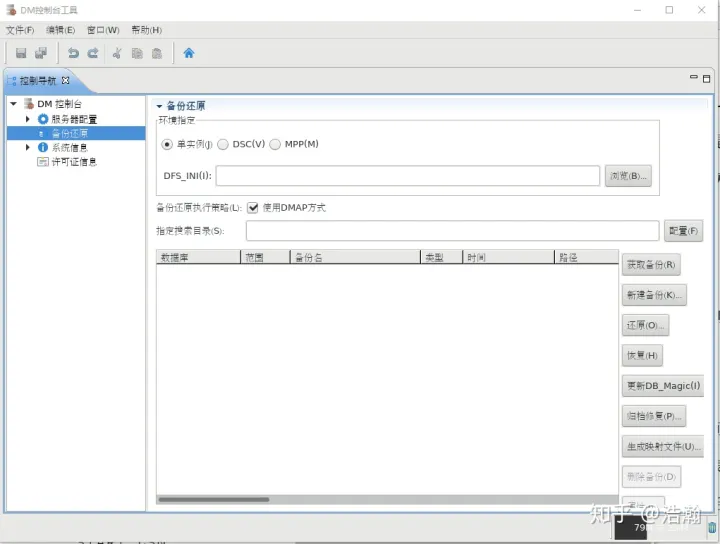Click the 类型 column header
This screenshot has height=544, width=720.
click(442, 257)
